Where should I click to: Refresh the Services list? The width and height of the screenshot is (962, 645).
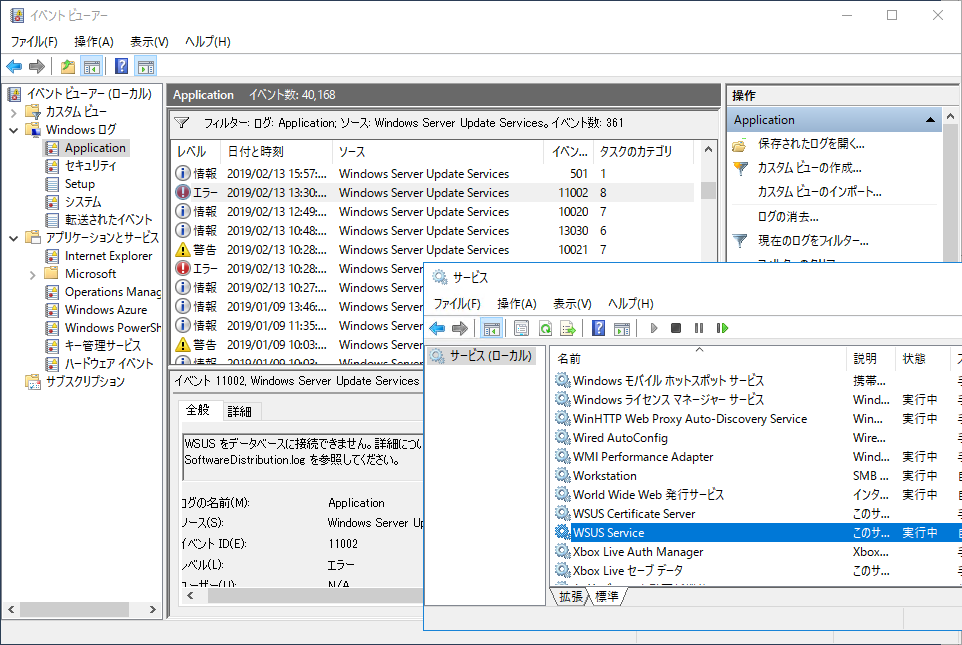545,328
